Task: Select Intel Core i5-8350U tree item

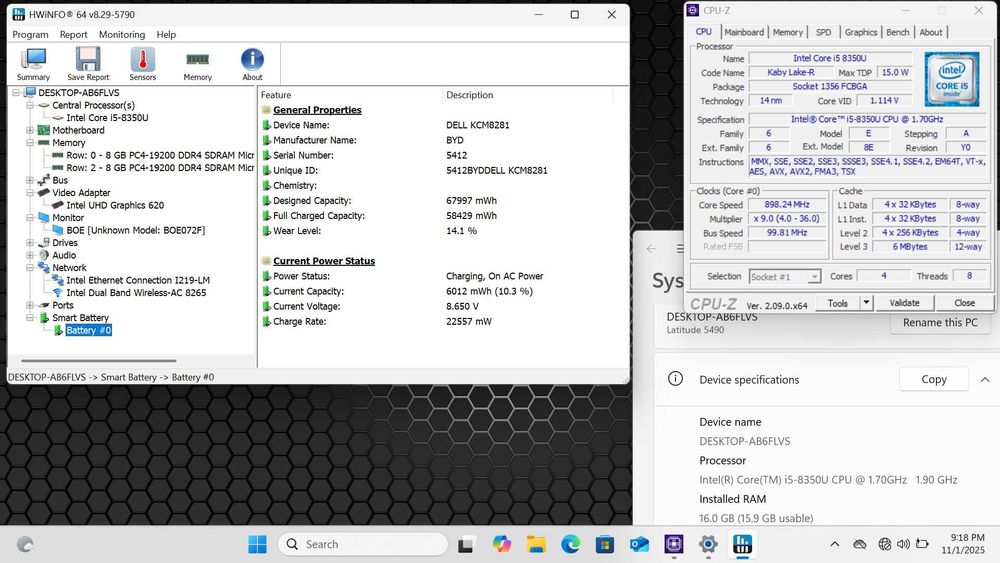Action: (107, 118)
